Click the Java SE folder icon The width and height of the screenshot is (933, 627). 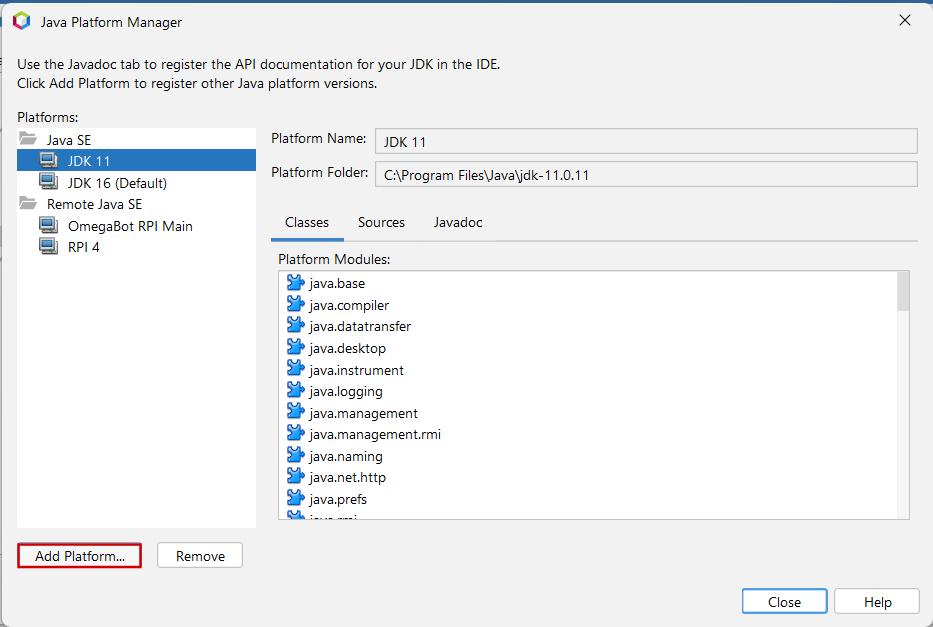coord(28,139)
